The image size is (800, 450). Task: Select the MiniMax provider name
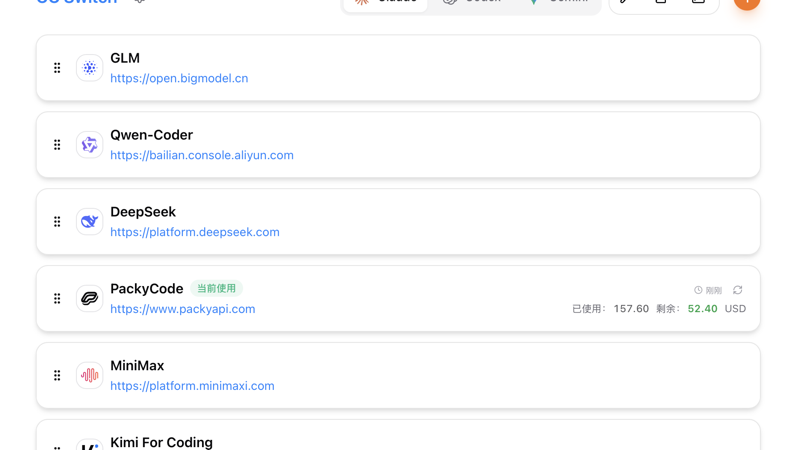[137, 365]
